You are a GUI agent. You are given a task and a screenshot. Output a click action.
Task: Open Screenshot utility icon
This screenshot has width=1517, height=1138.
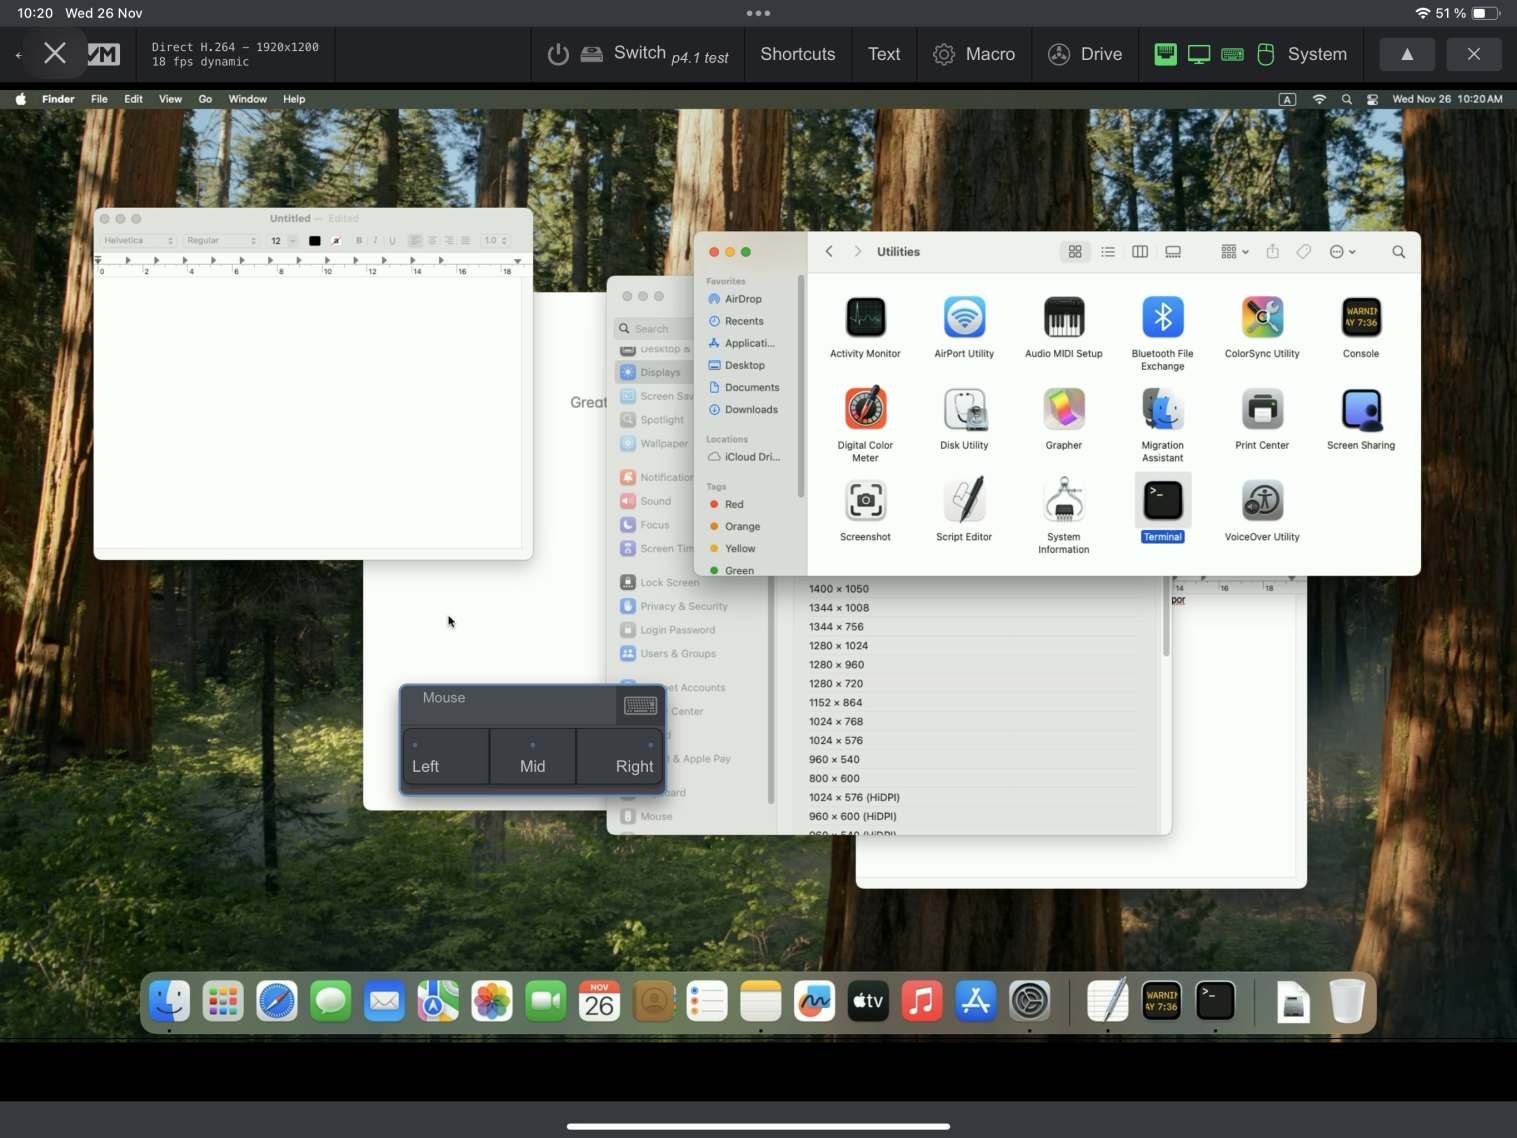click(865, 501)
